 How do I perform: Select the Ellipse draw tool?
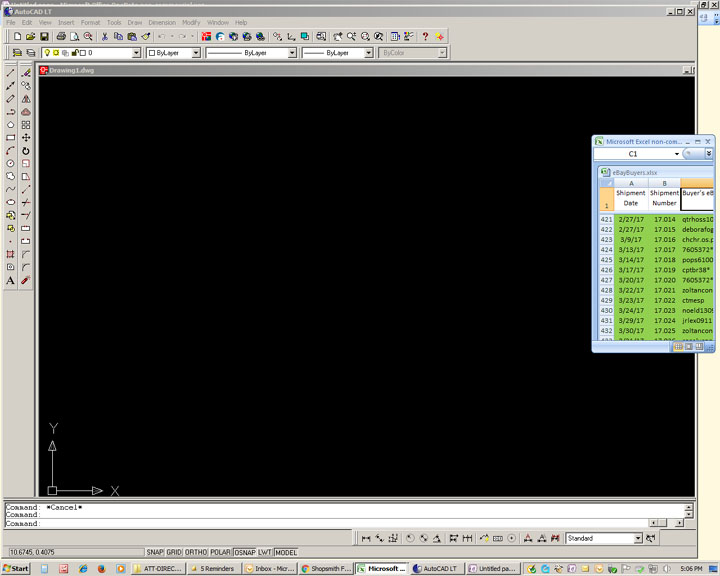11,202
